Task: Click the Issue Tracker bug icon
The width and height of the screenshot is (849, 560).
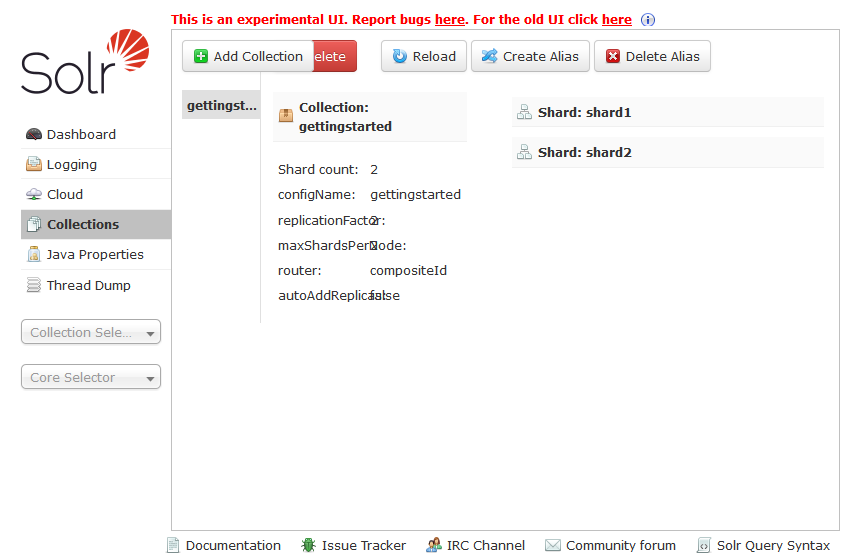Action: (x=309, y=545)
